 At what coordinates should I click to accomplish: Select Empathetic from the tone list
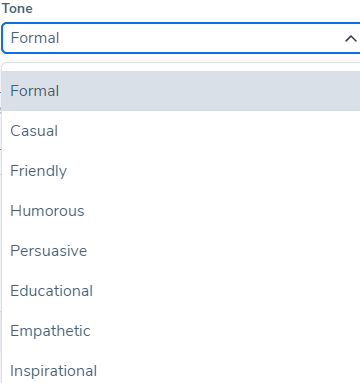pyautogui.click(x=181, y=331)
